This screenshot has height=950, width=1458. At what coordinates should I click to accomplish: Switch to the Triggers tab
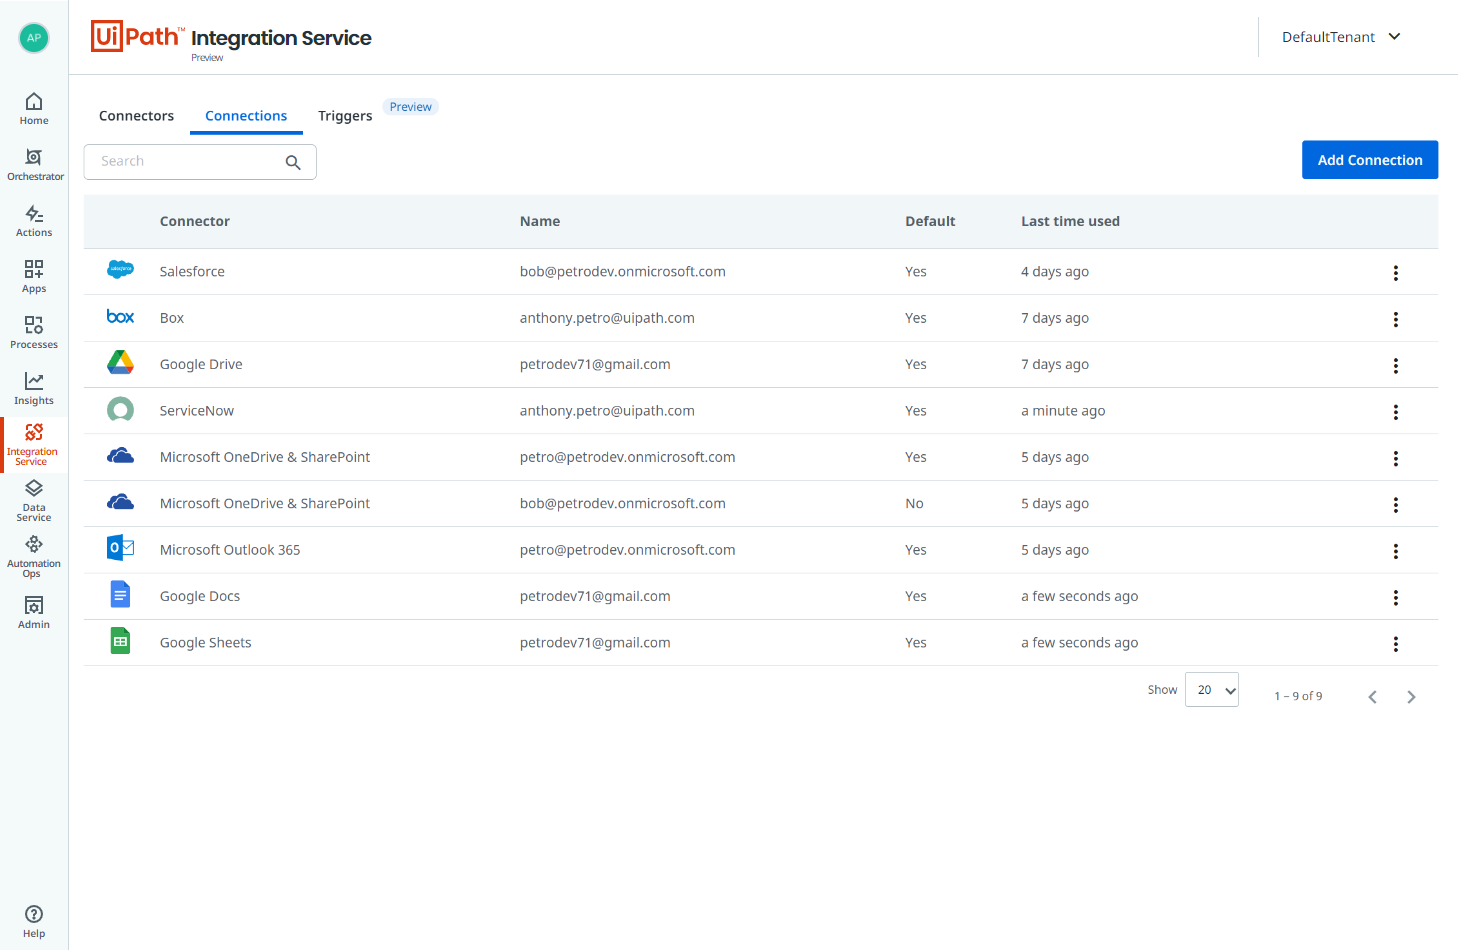point(345,116)
